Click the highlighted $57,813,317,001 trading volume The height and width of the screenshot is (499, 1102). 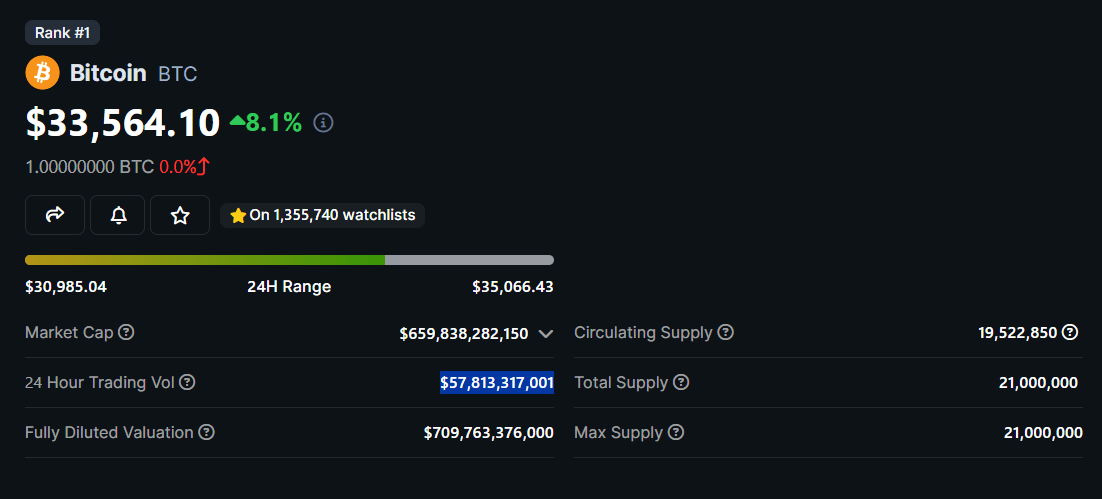click(x=497, y=382)
